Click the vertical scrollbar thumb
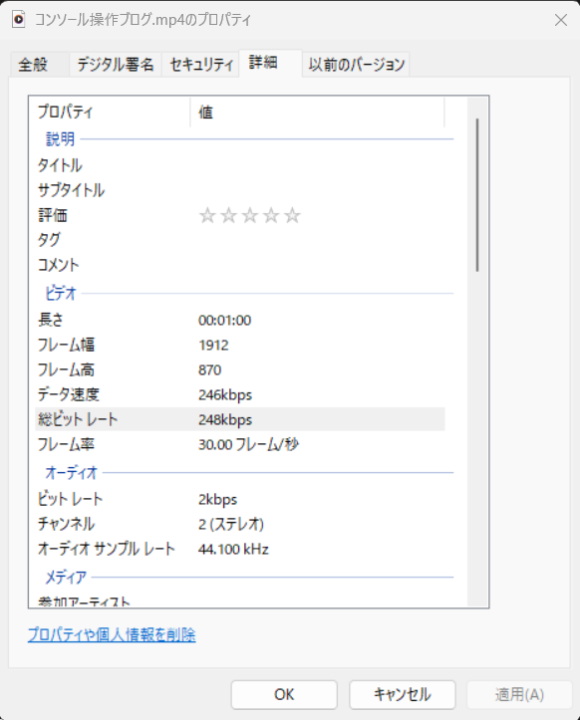The width and height of the screenshot is (580, 720). coord(478,195)
